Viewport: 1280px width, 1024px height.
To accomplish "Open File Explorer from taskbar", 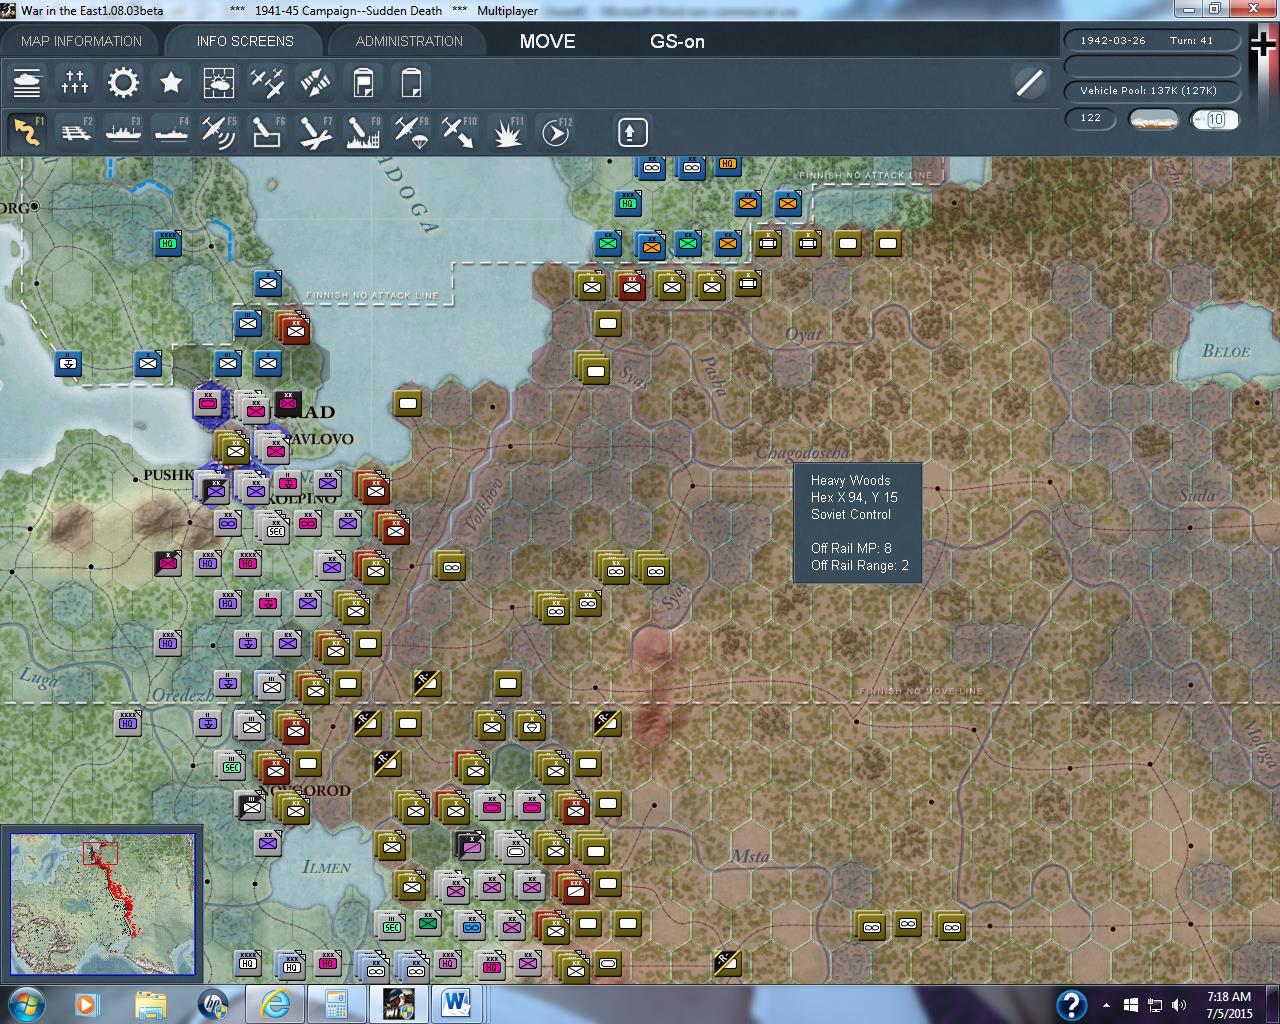I will point(150,1003).
